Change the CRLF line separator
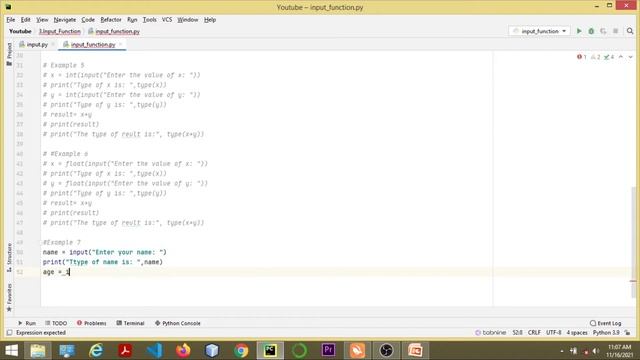 coord(534,333)
